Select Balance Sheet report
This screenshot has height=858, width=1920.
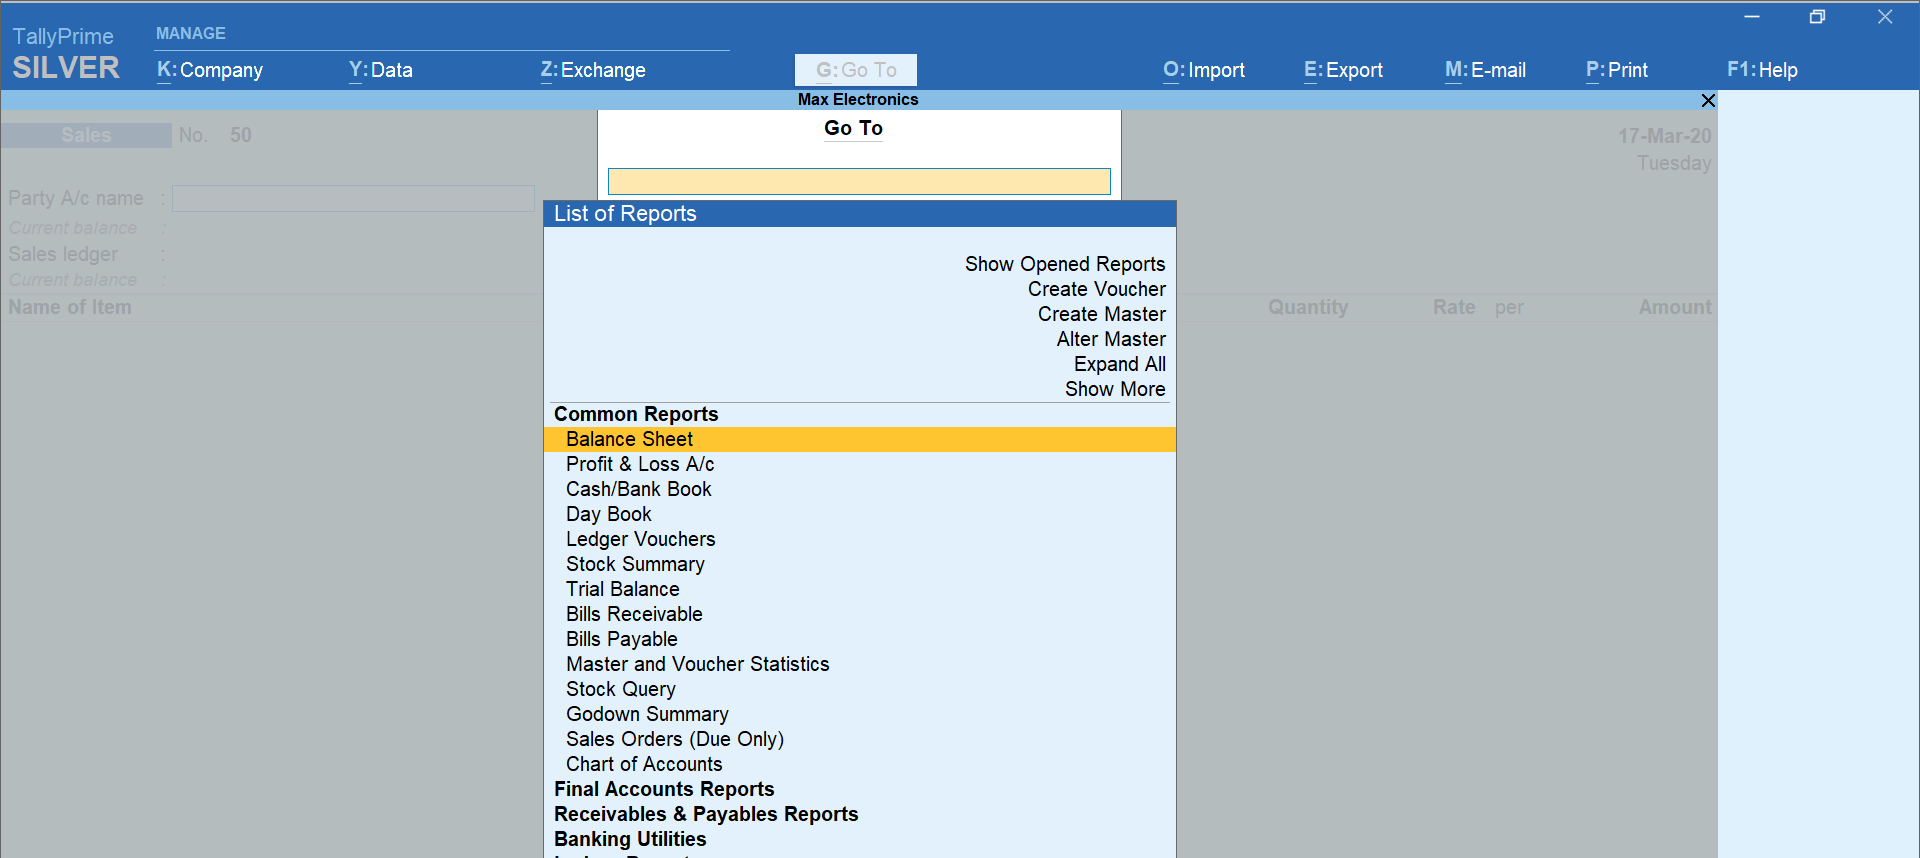(629, 439)
